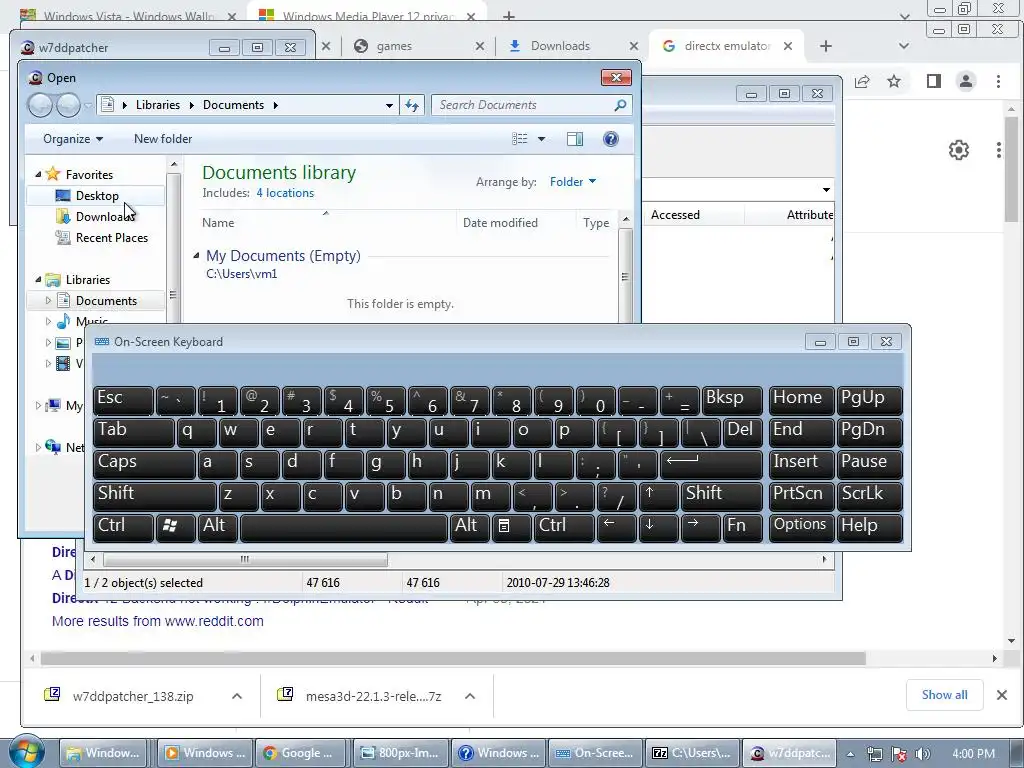The height and width of the screenshot is (768, 1024).
Task: Click Libraries in the address breadcrumb
Action: point(158,104)
